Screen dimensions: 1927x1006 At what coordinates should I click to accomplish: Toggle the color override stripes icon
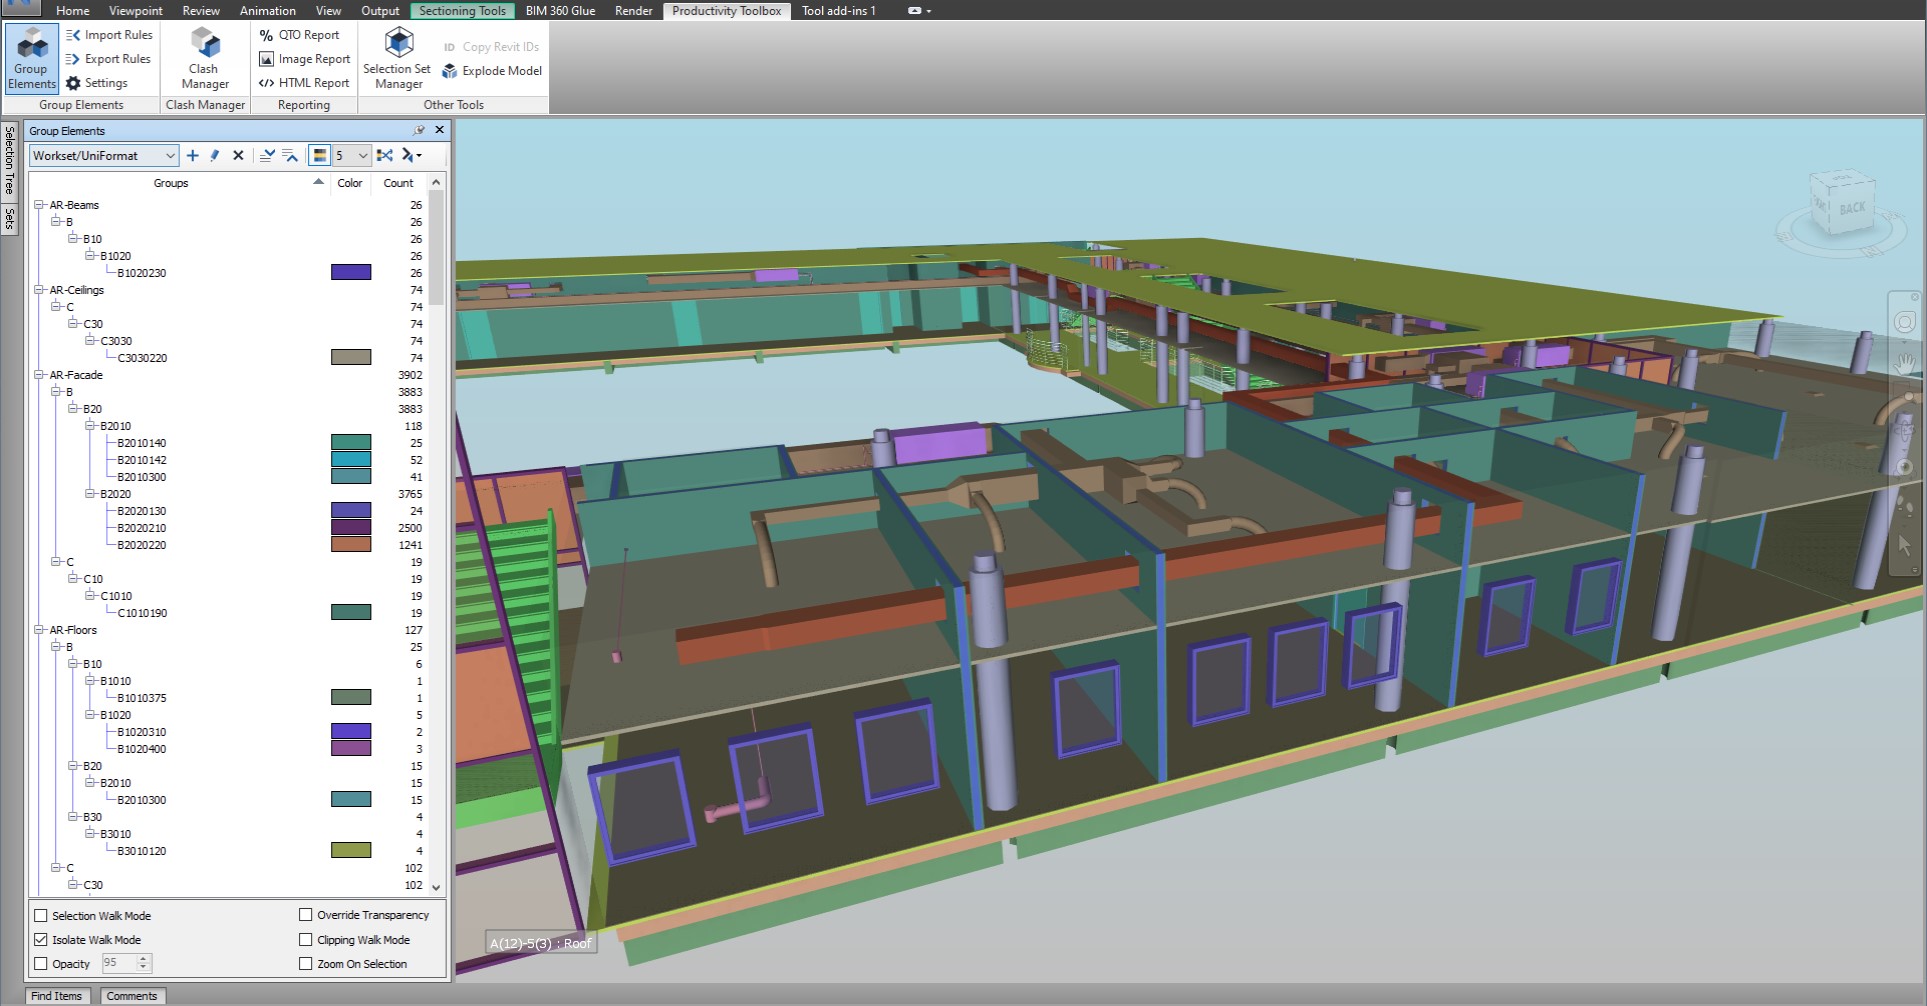pos(319,156)
